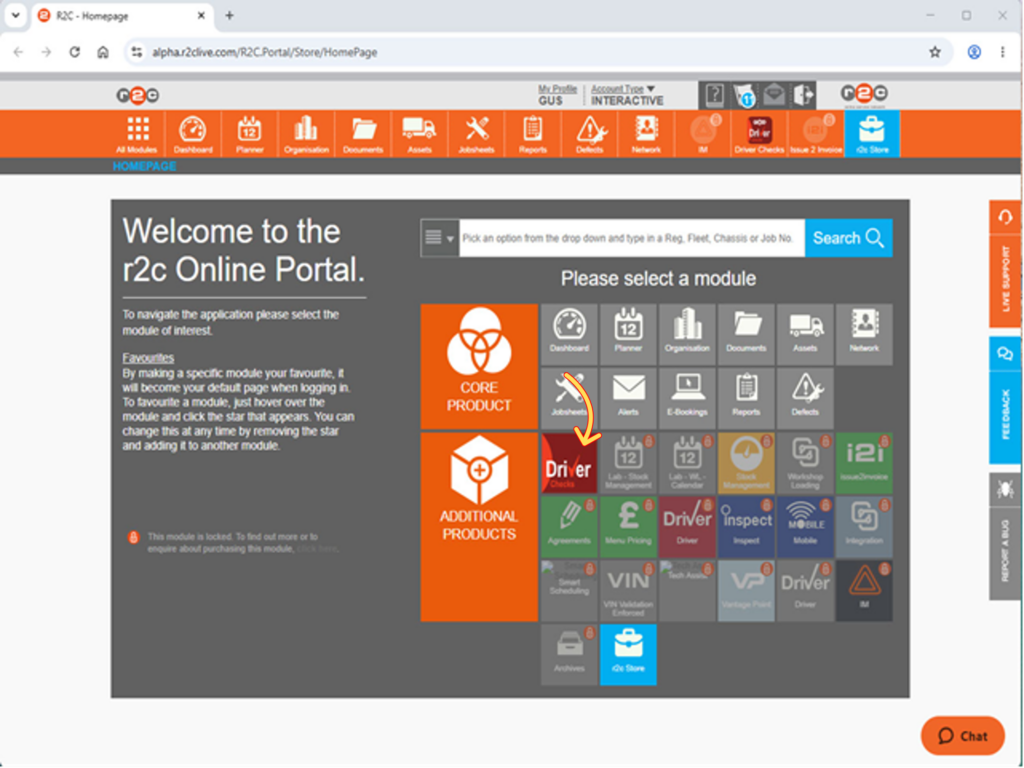Select the green Agreements tile
The image size is (1024, 768).
coord(569,526)
